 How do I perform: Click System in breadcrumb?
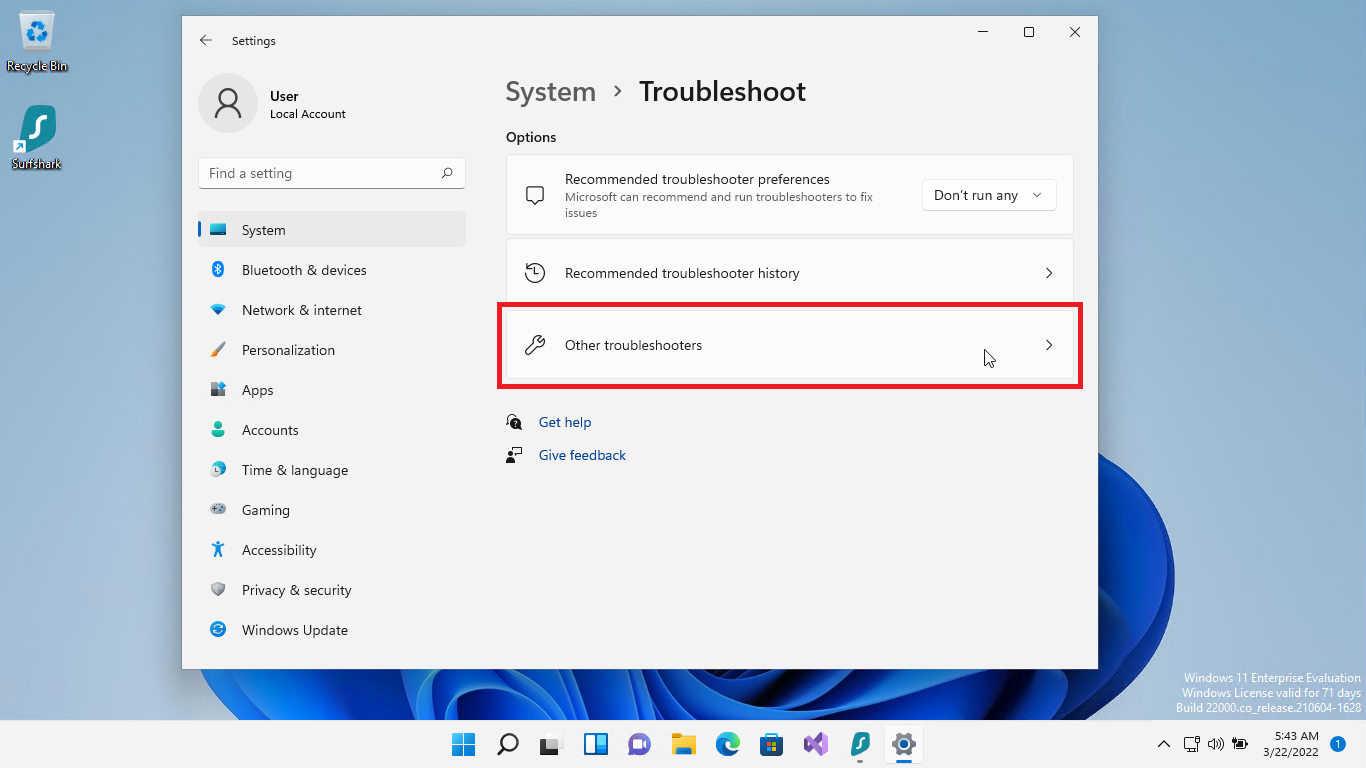click(x=550, y=91)
